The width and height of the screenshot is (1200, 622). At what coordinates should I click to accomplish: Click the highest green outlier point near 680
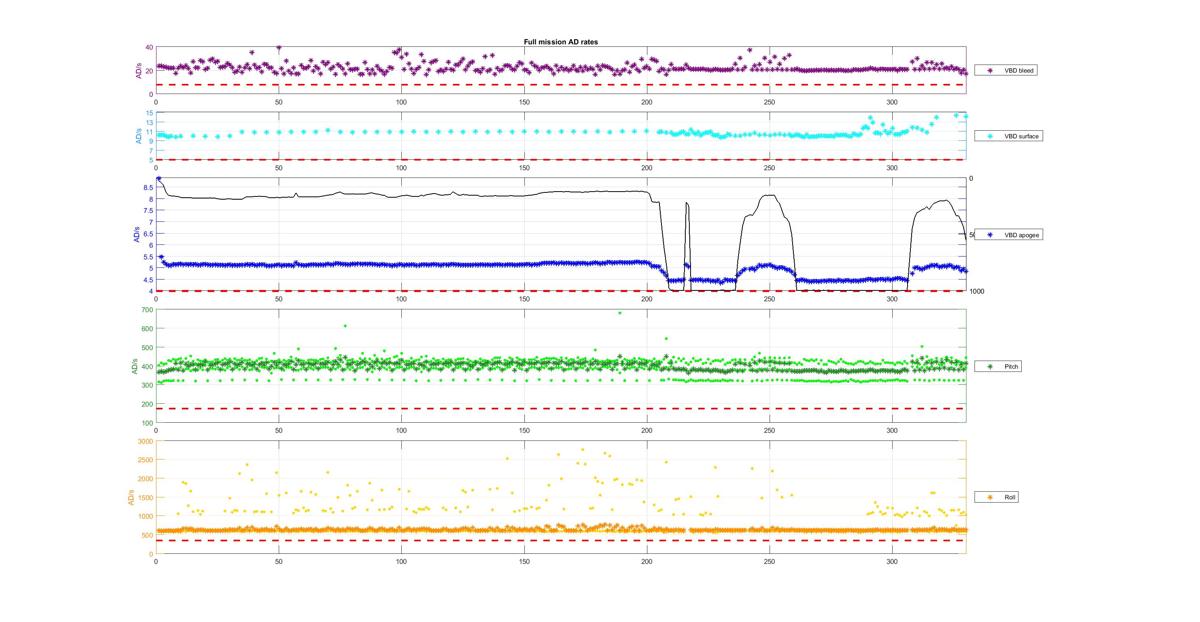tap(619, 313)
